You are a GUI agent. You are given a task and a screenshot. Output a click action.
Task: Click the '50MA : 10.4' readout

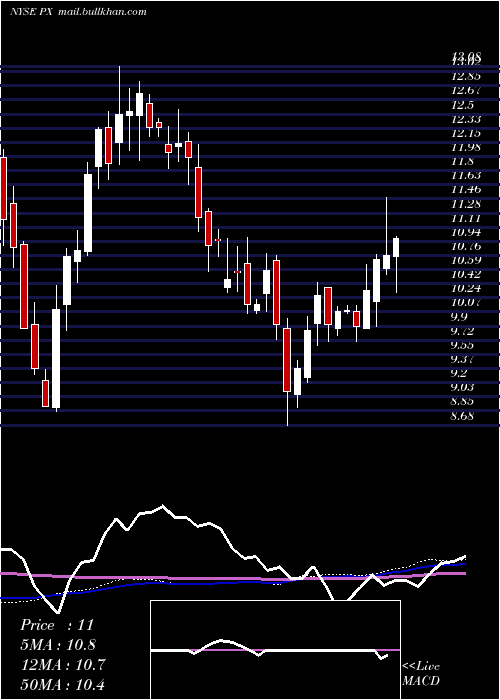pyautogui.click(x=62, y=685)
